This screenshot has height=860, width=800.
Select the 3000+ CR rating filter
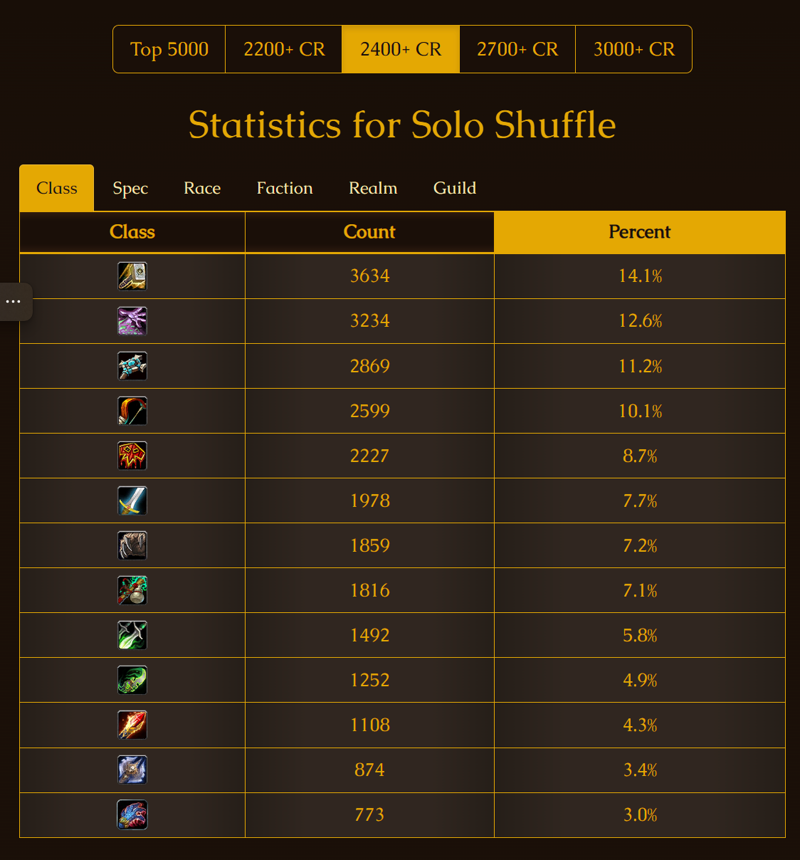click(634, 49)
